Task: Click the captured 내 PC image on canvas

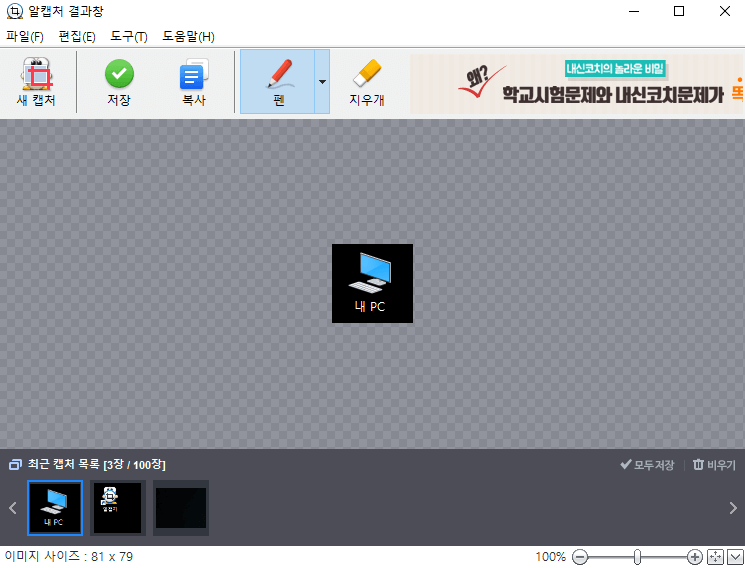Action: pyautogui.click(x=372, y=283)
